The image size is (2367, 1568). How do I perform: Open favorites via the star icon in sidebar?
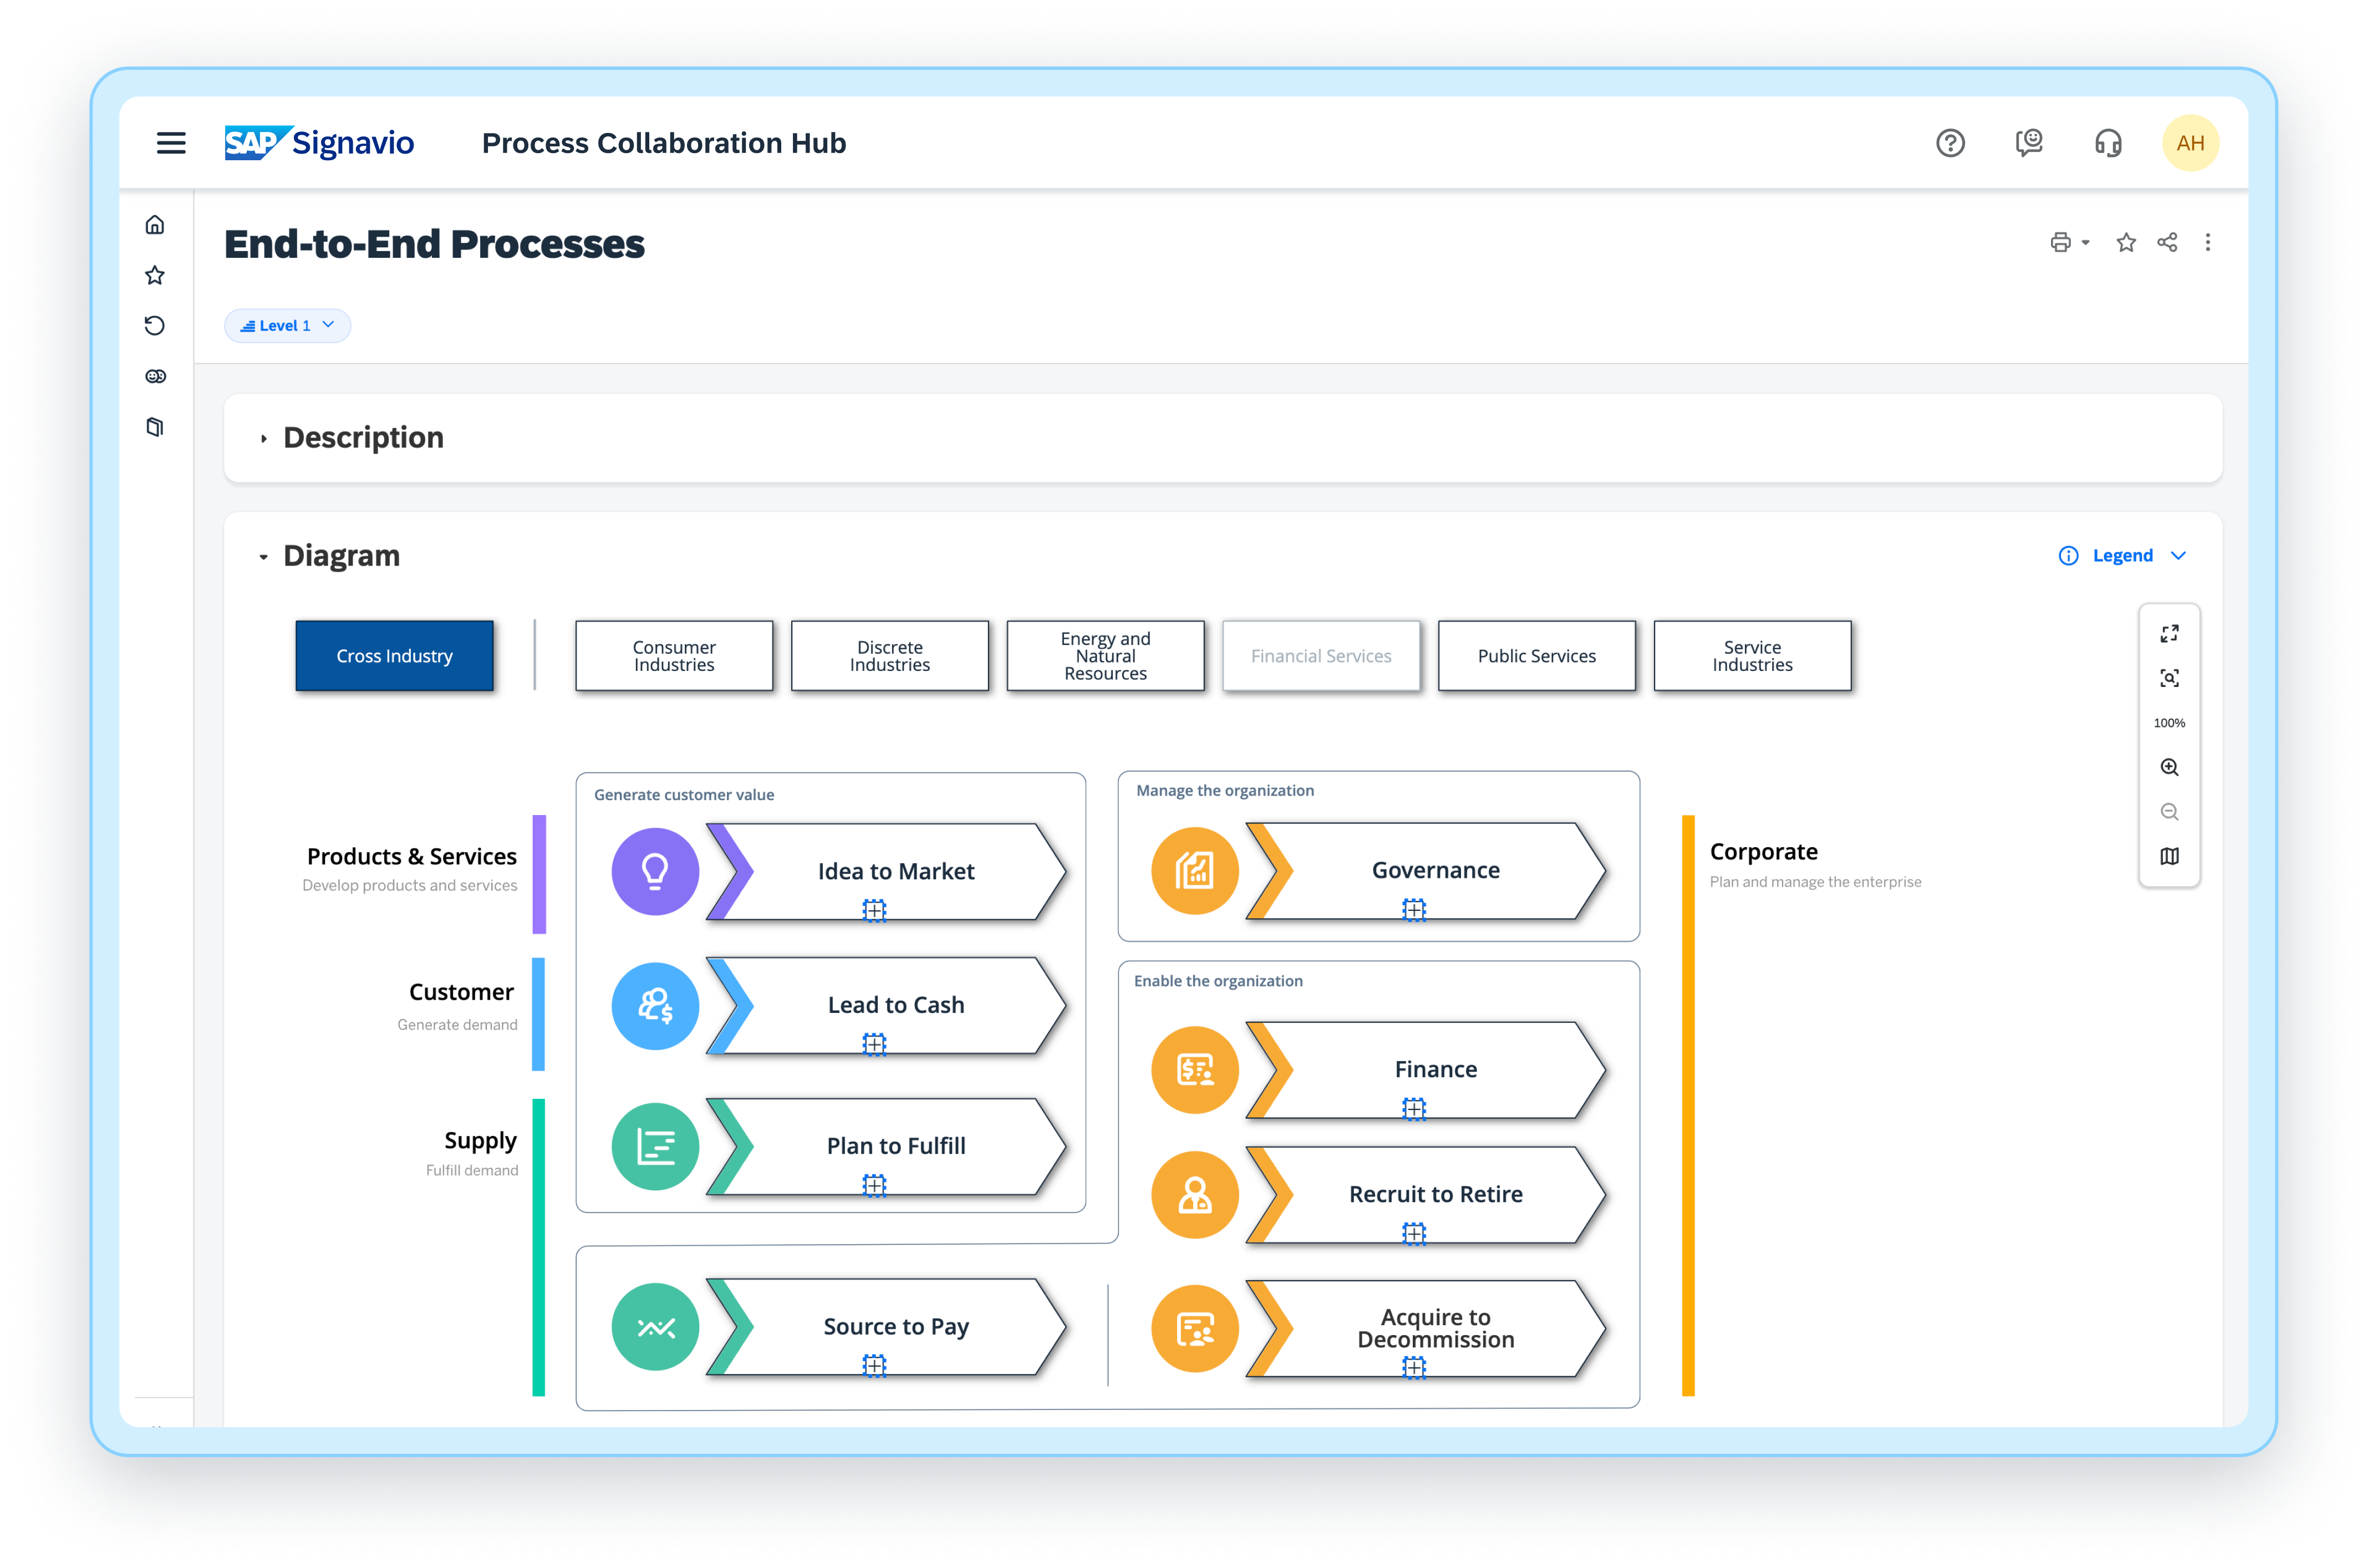pos(155,275)
